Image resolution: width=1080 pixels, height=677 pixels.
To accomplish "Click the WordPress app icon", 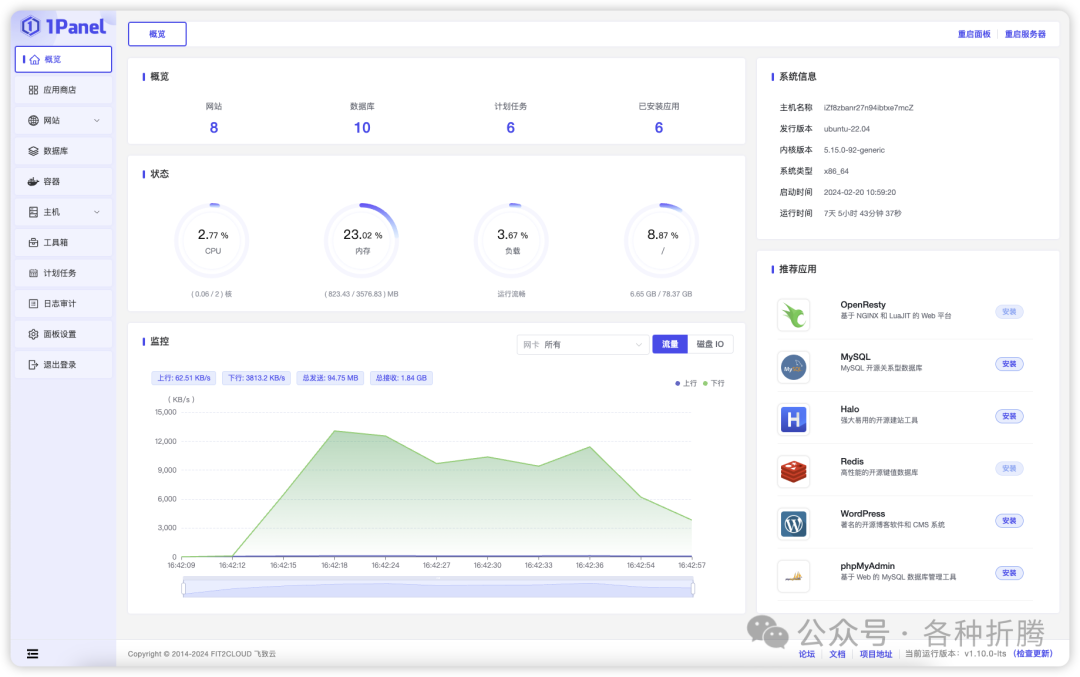I will click(x=793, y=524).
